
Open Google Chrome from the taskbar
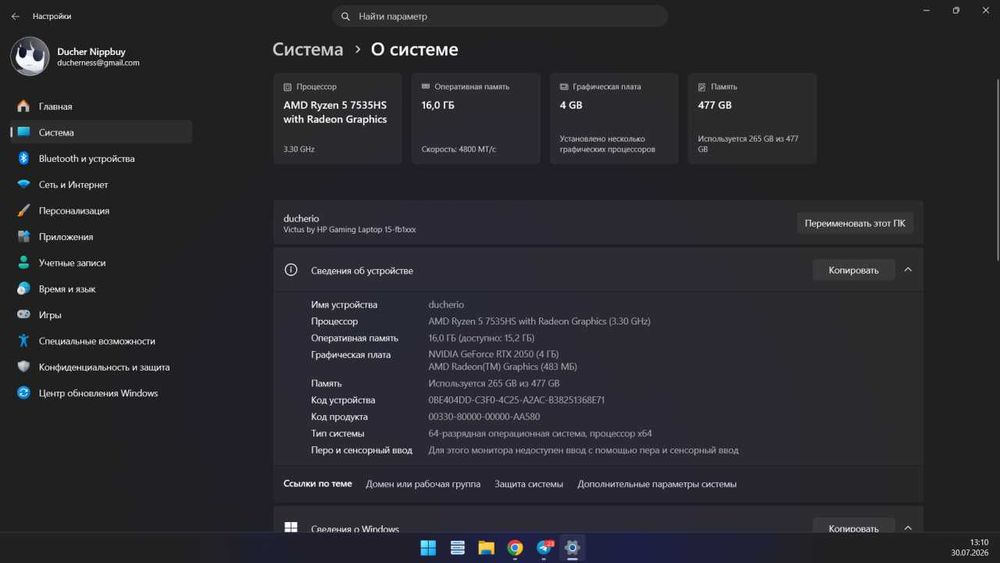515,548
